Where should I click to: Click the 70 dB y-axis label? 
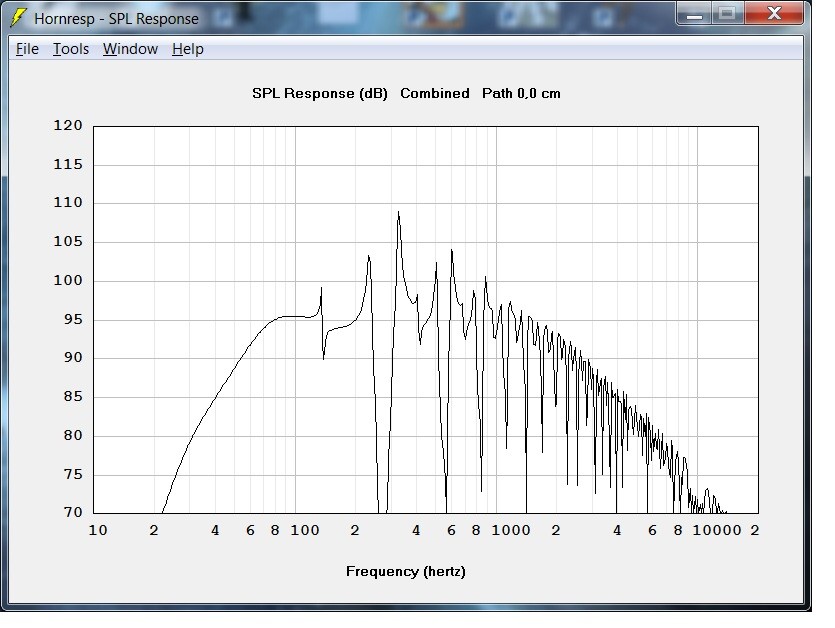(73, 512)
